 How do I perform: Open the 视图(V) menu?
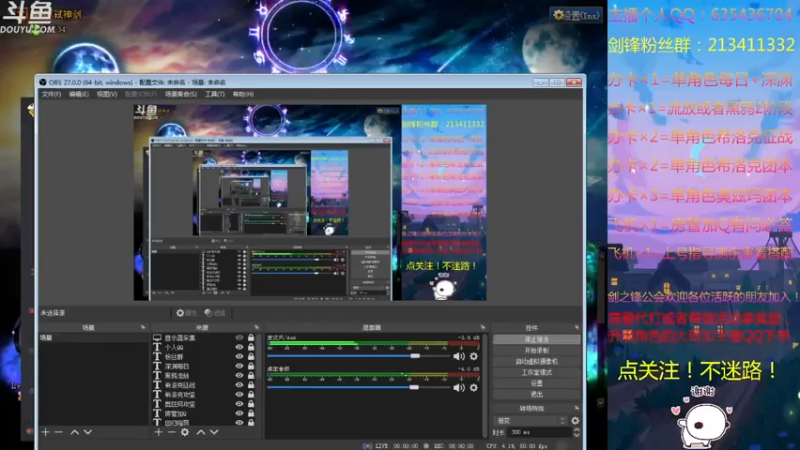107,94
